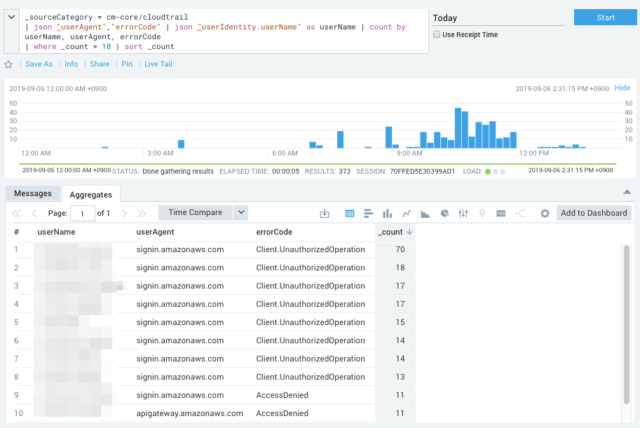Select the single value chart icon

click(x=501, y=213)
